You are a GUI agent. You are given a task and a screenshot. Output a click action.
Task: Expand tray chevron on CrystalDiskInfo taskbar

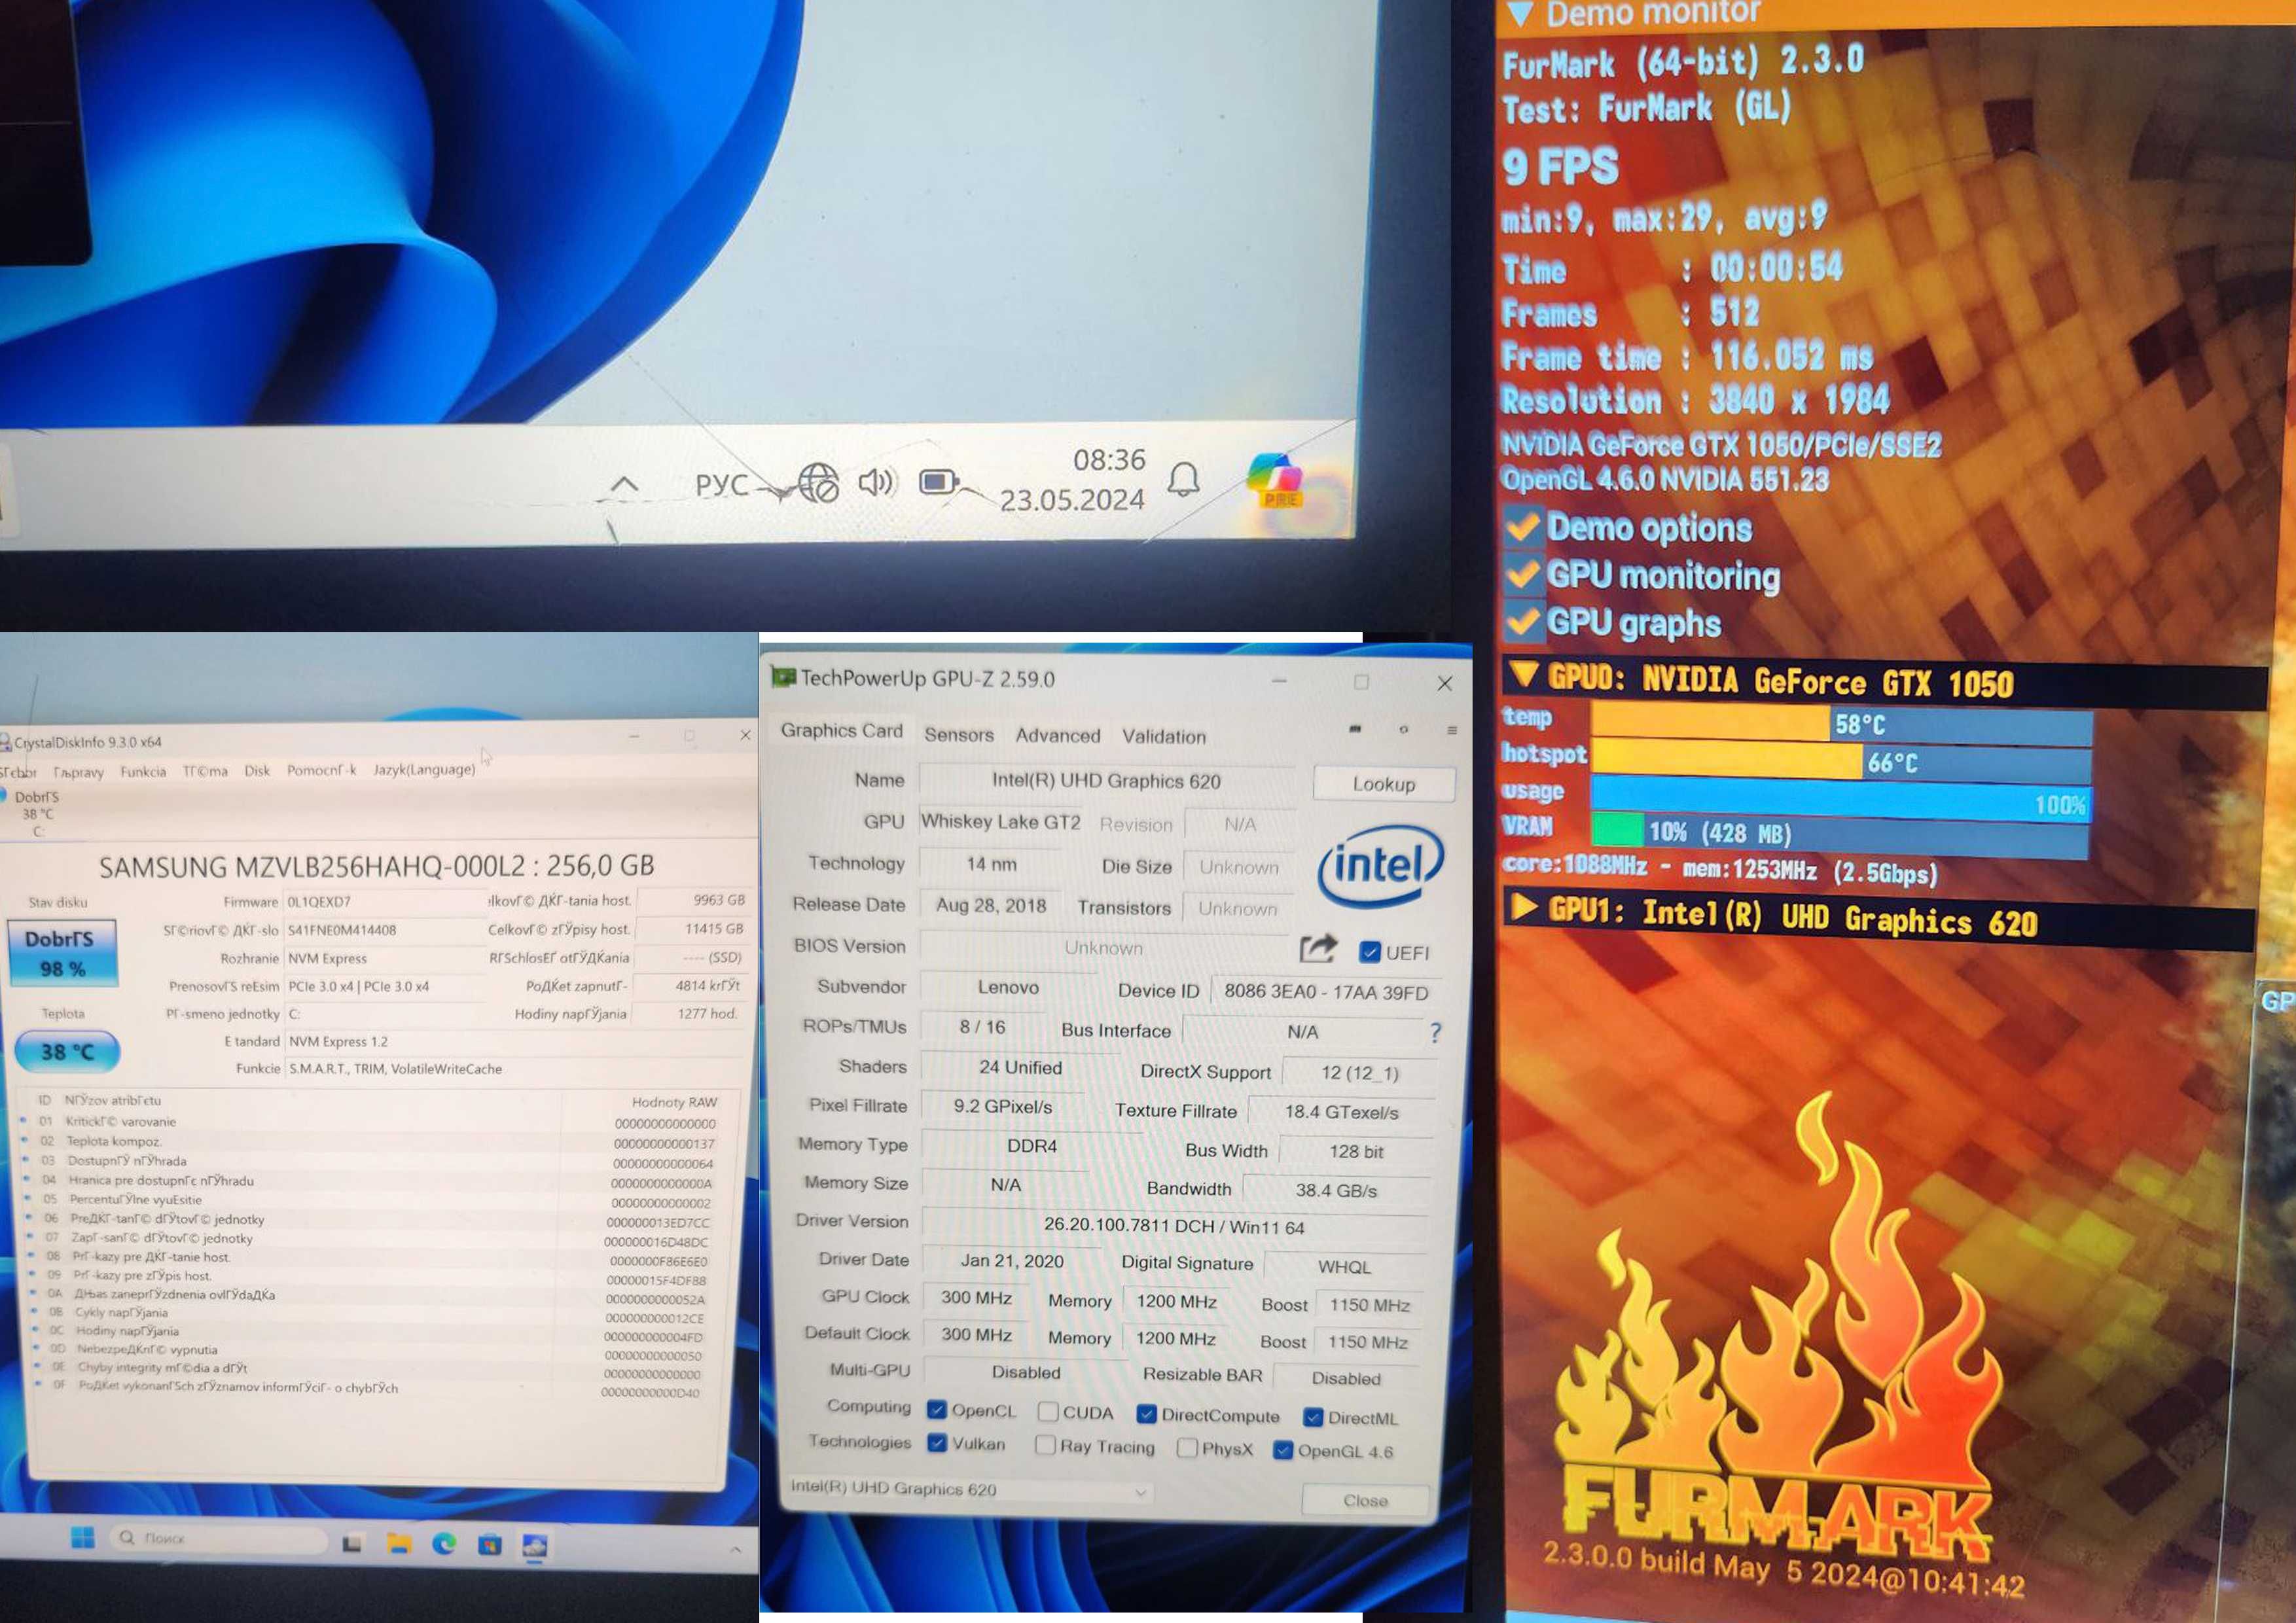(735, 1549)
